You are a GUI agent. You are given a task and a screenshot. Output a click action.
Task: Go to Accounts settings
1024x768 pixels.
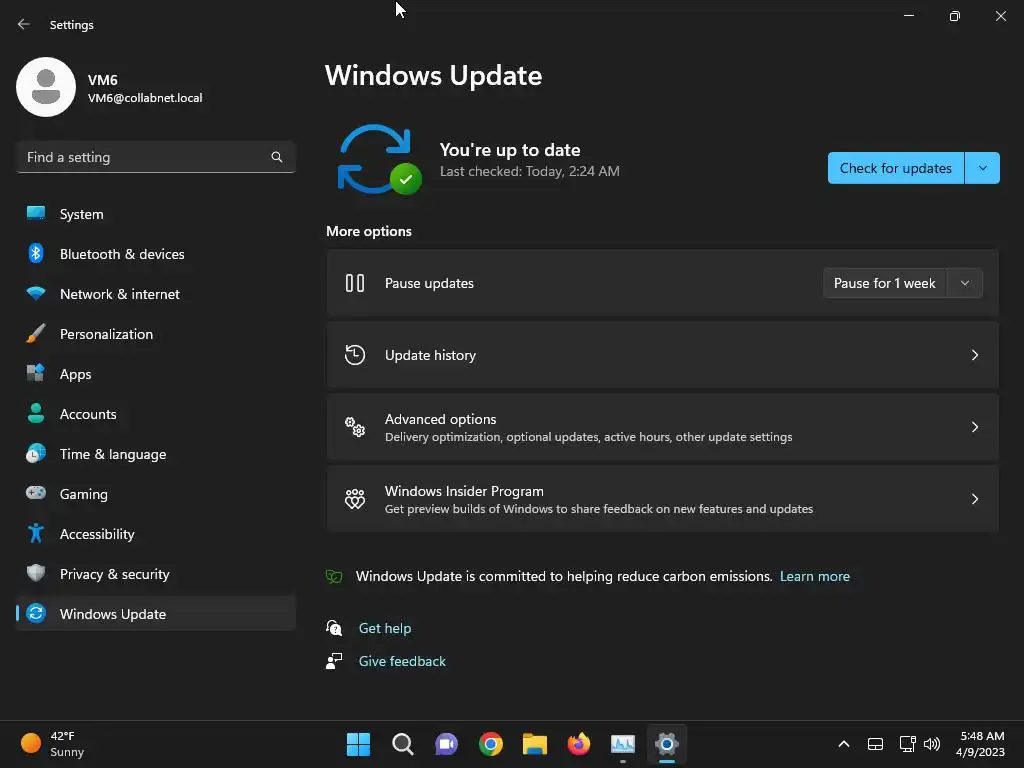pos(155,414)
